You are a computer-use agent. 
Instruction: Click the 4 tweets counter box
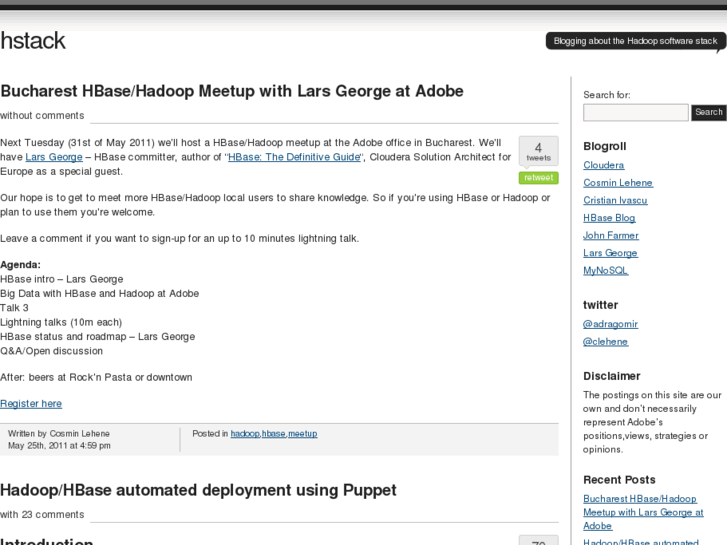[538, 151]
